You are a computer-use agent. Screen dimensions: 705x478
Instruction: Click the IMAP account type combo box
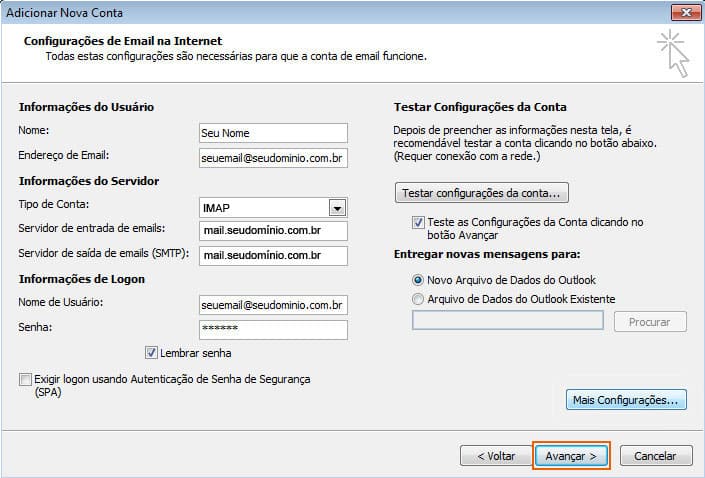[263, 207]
